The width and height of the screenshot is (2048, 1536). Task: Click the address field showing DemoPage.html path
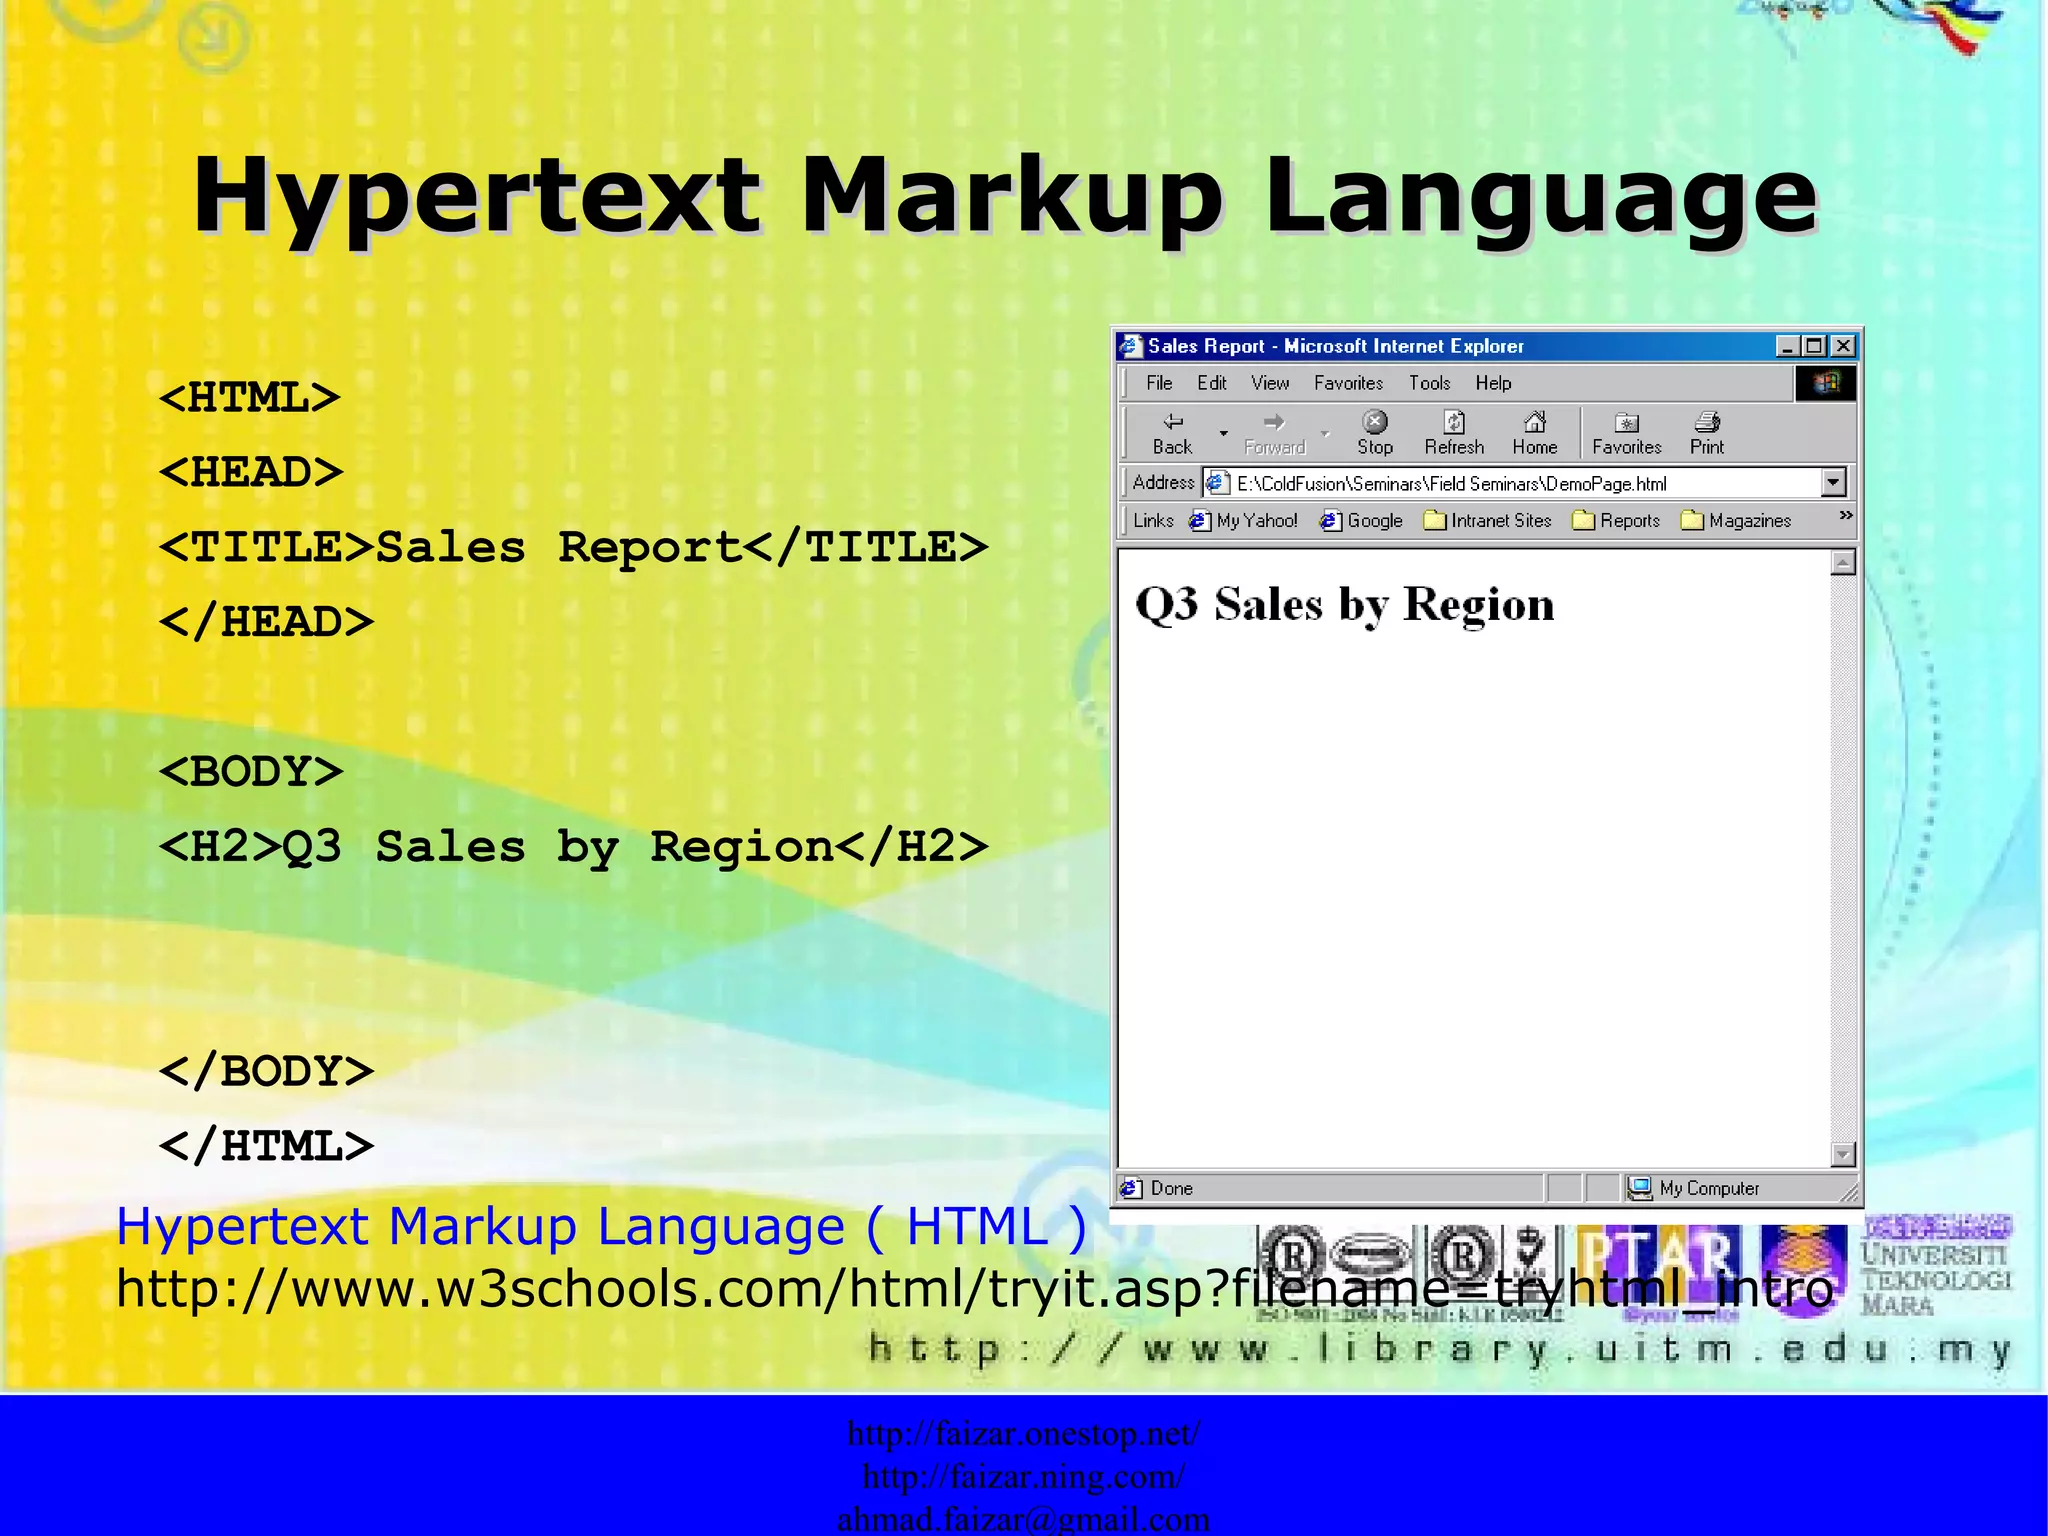(1523, 483)
